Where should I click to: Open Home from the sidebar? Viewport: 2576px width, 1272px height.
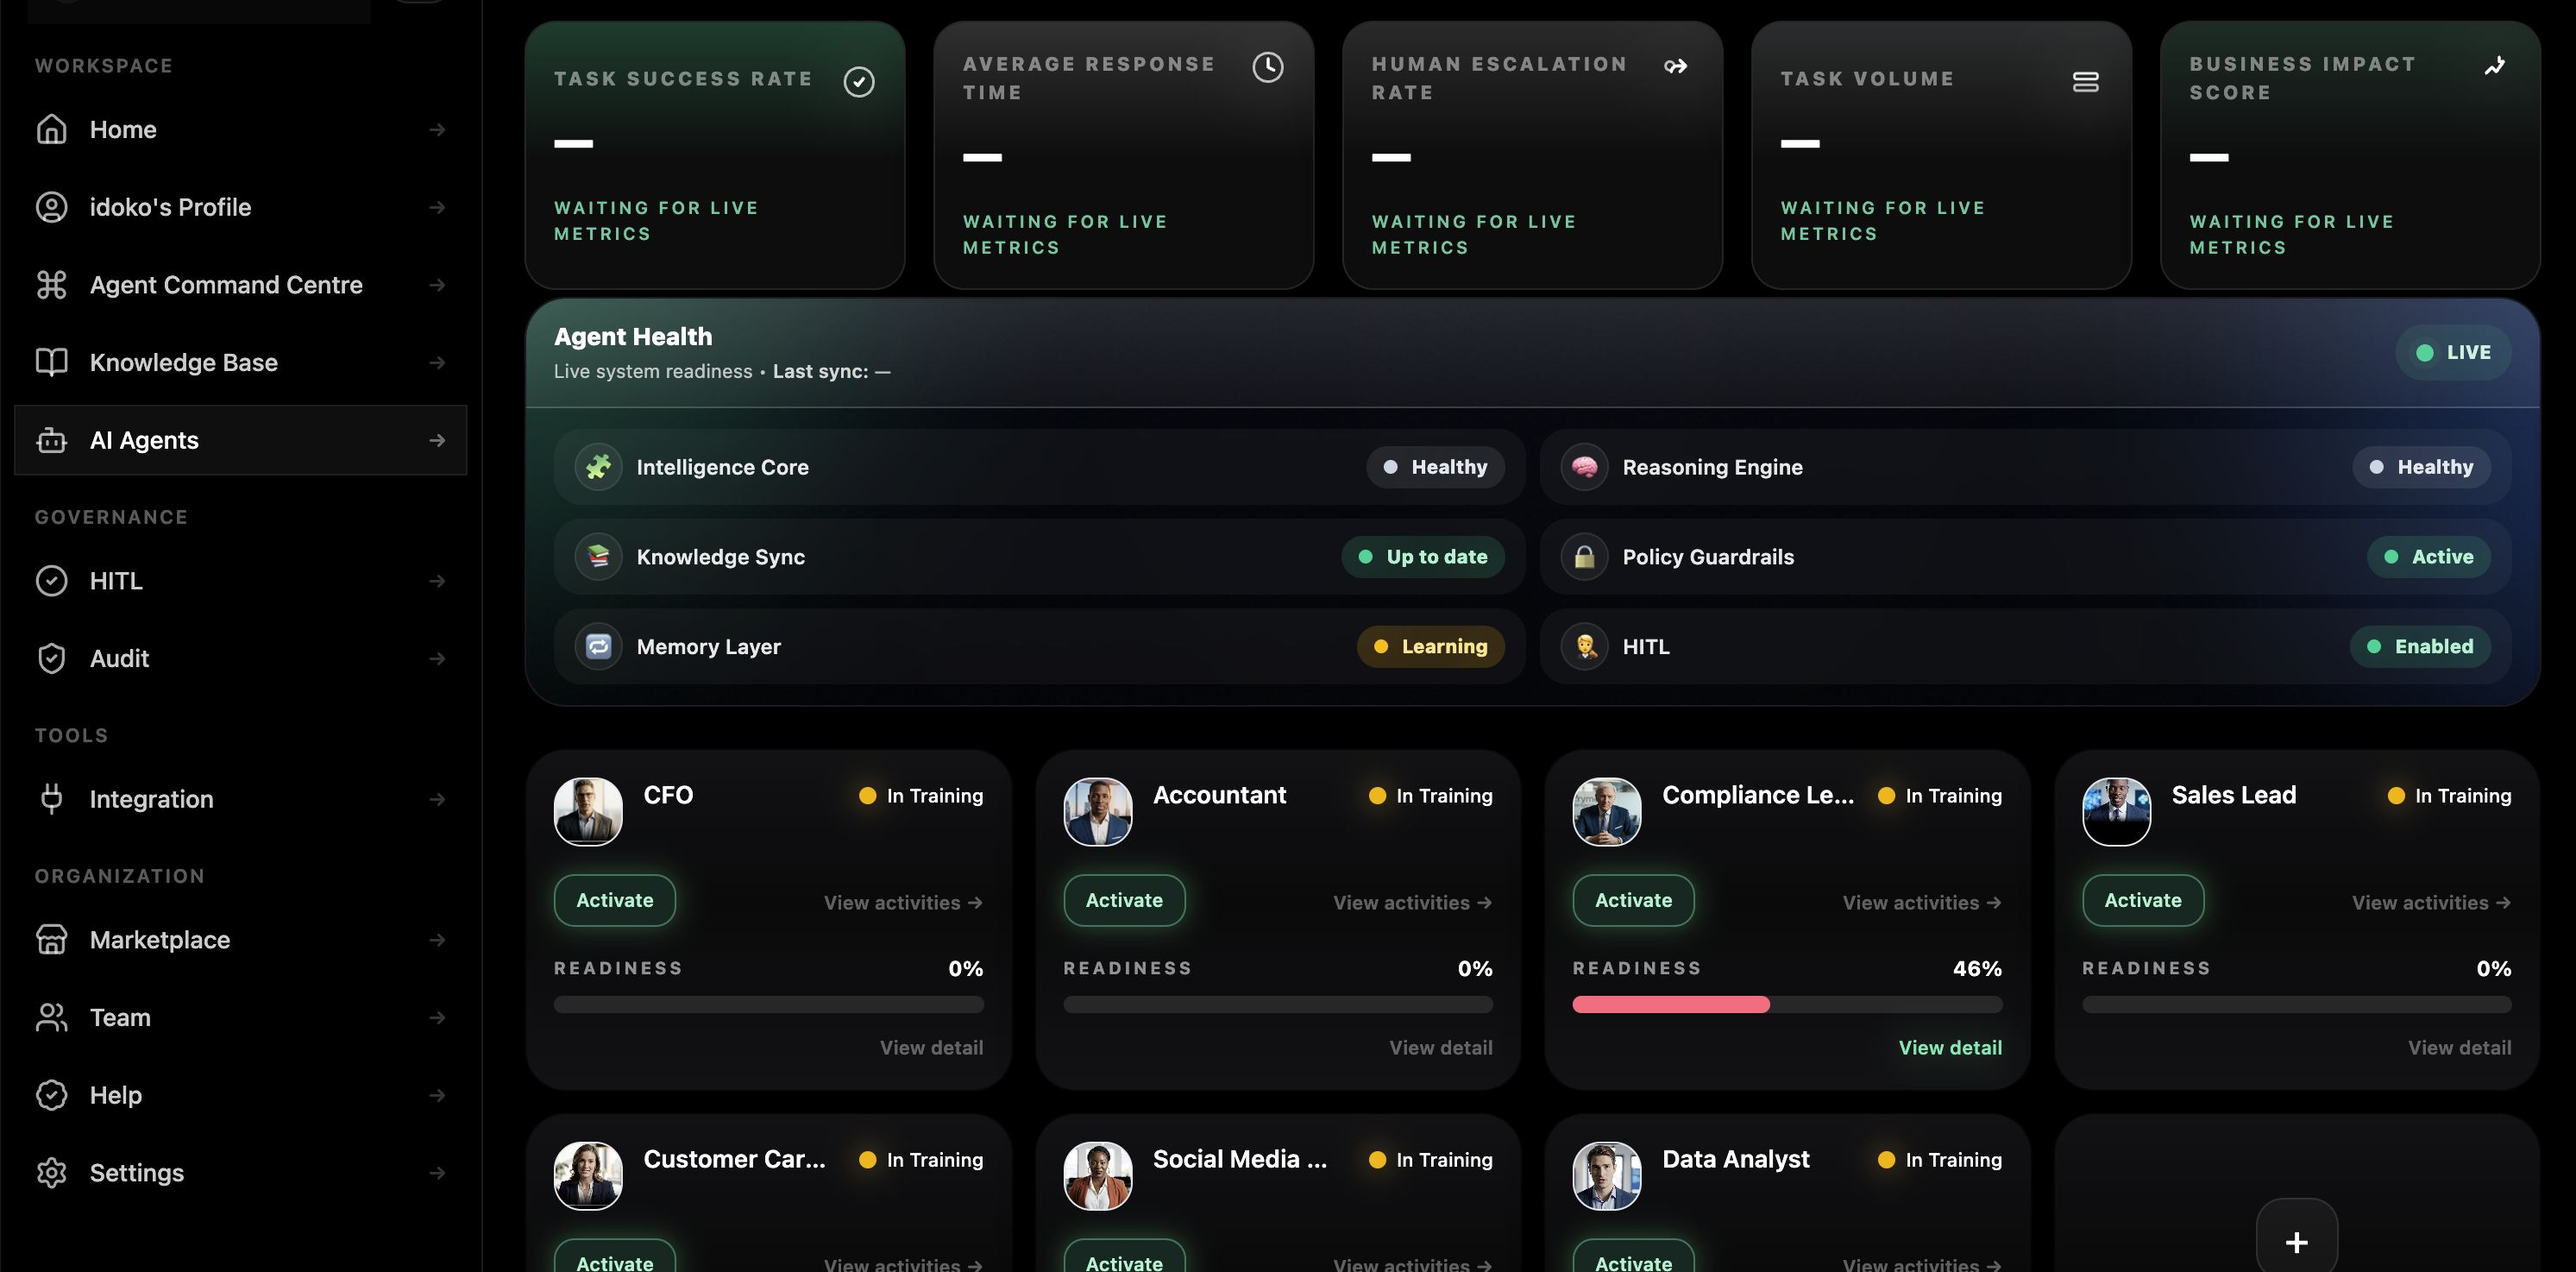click(240, 130)
